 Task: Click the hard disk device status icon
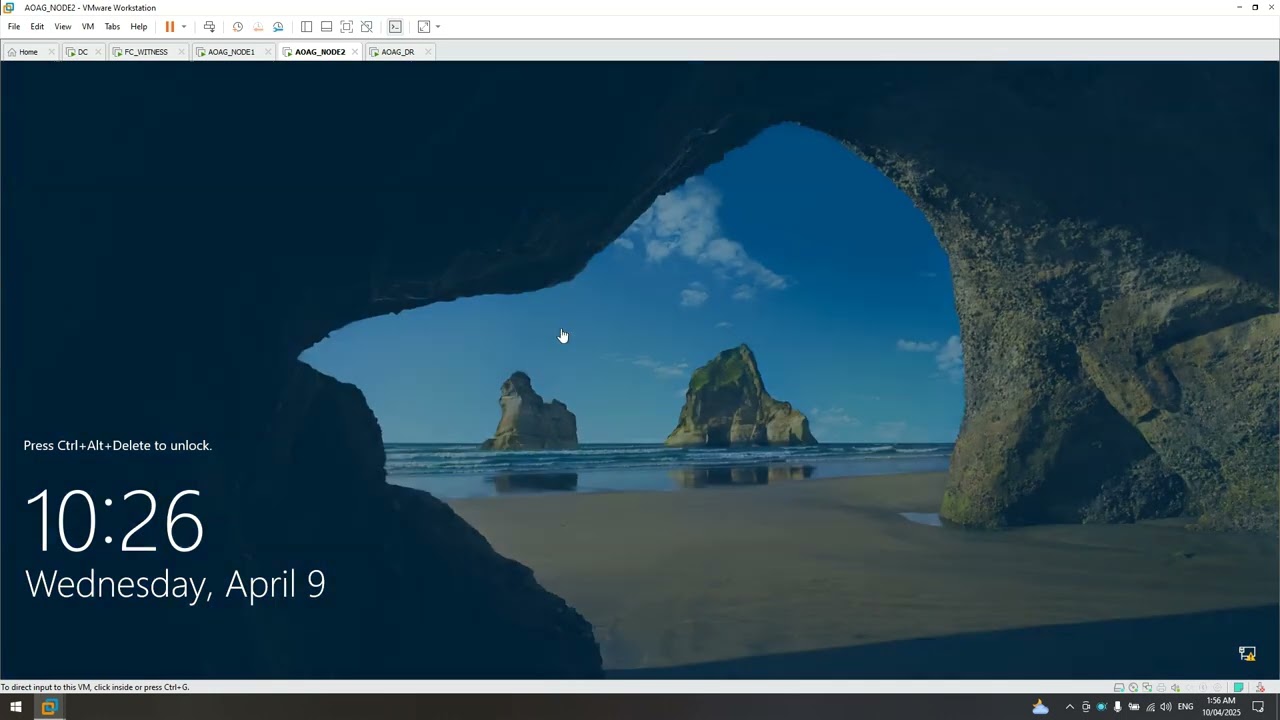[1119, 687]
